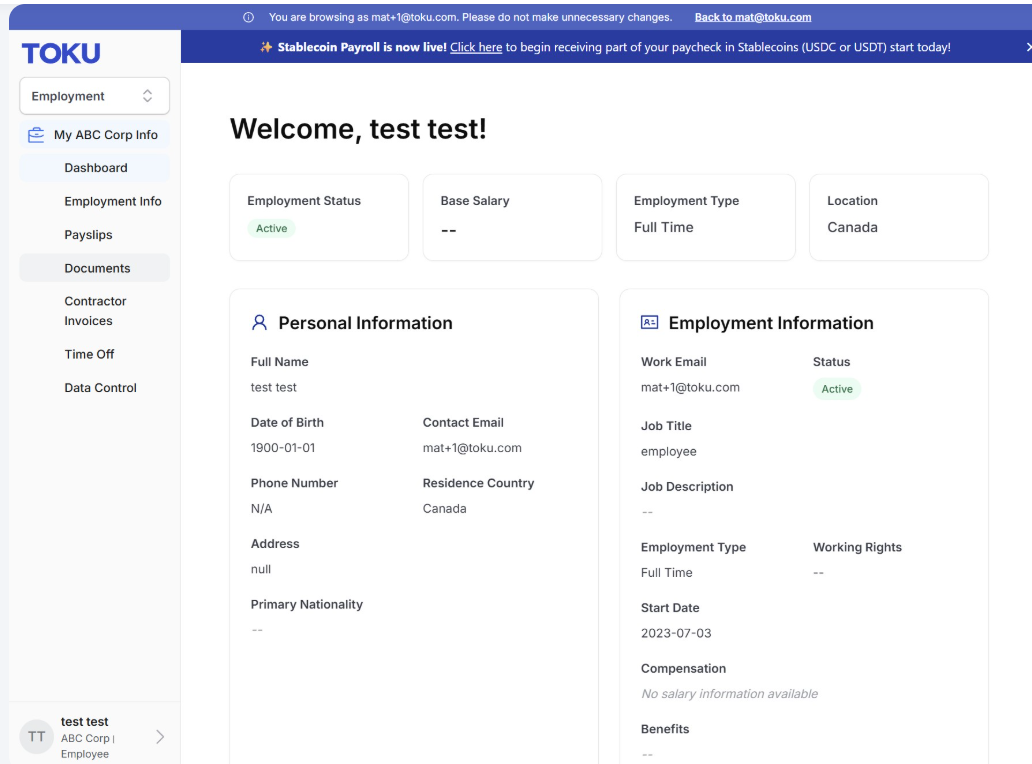
Task: Click the ID card icon by Employment Information
Action: click(x=650, y=322)
